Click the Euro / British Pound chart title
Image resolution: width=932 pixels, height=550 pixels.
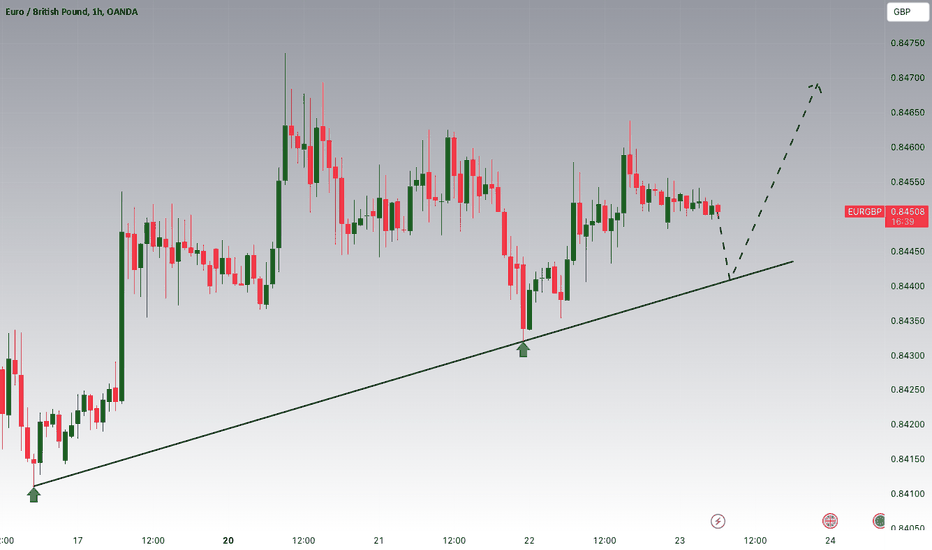point(71,12)
